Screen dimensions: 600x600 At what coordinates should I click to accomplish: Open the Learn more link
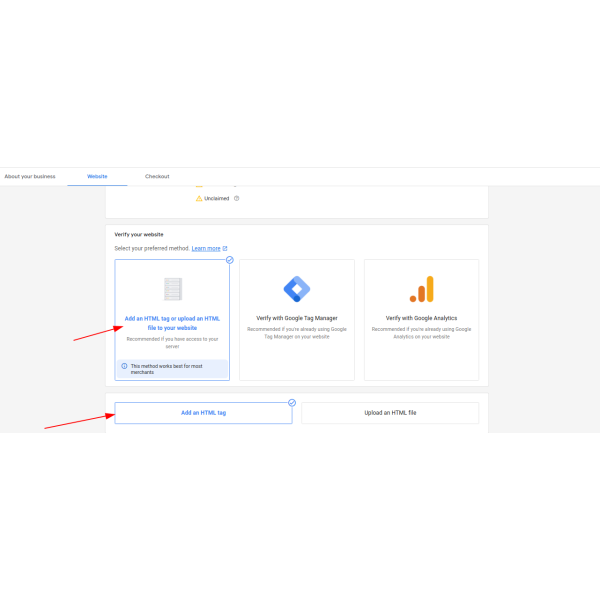[206, 248]
